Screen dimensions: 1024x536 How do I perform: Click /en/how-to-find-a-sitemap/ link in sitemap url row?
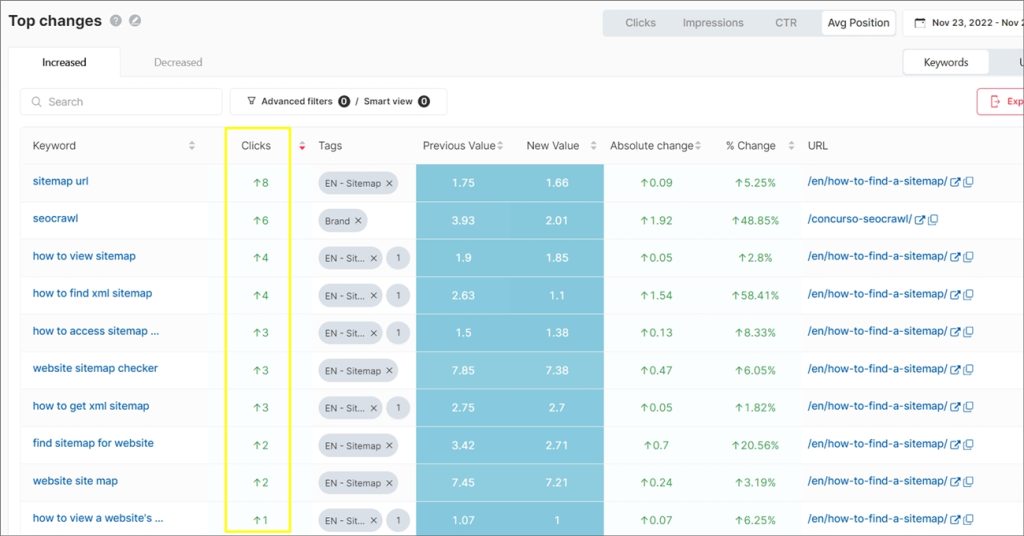point(877,181)
